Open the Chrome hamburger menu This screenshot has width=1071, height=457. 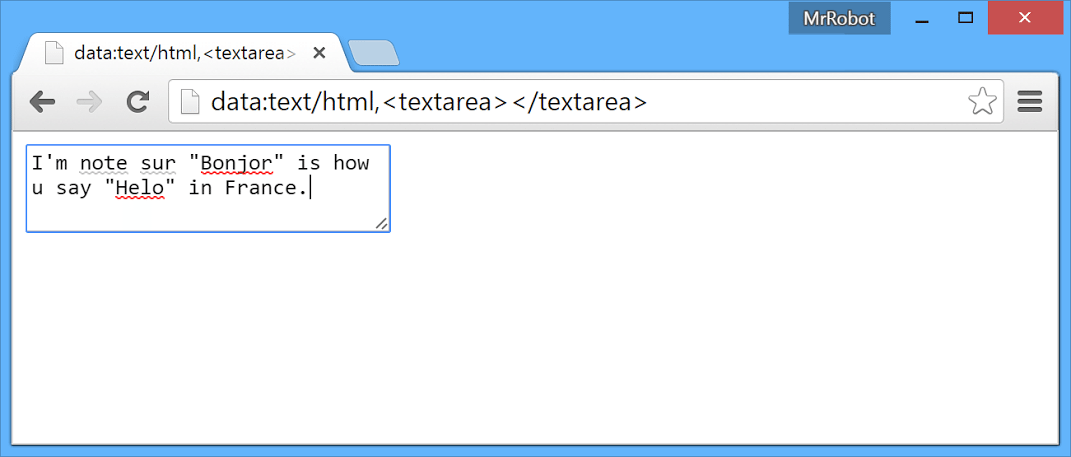coord(1029,102)
